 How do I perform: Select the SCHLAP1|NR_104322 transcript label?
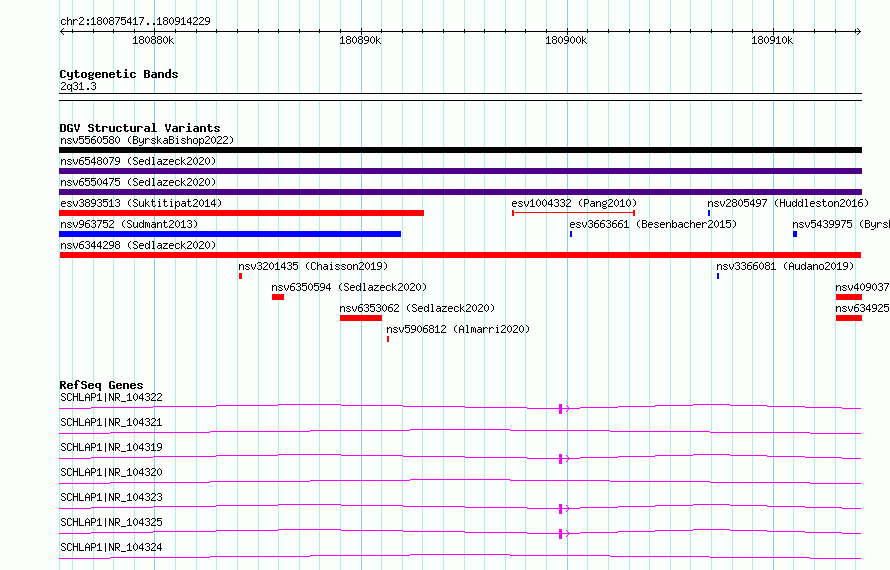[111, 397]
